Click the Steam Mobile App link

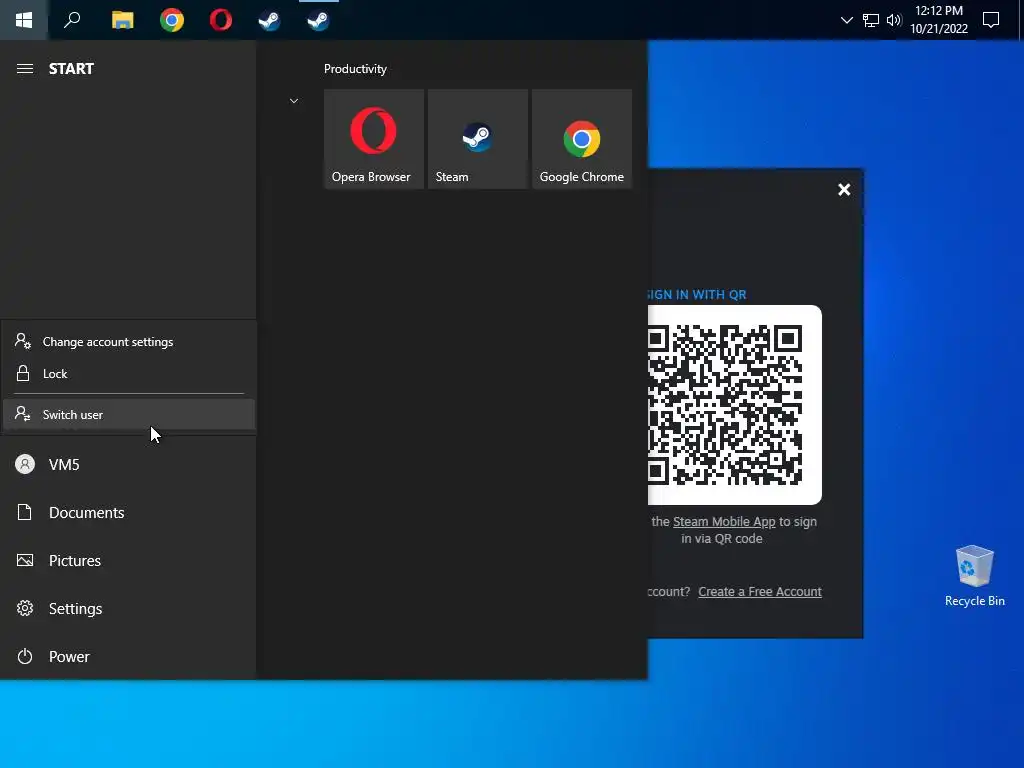(724, 522)
